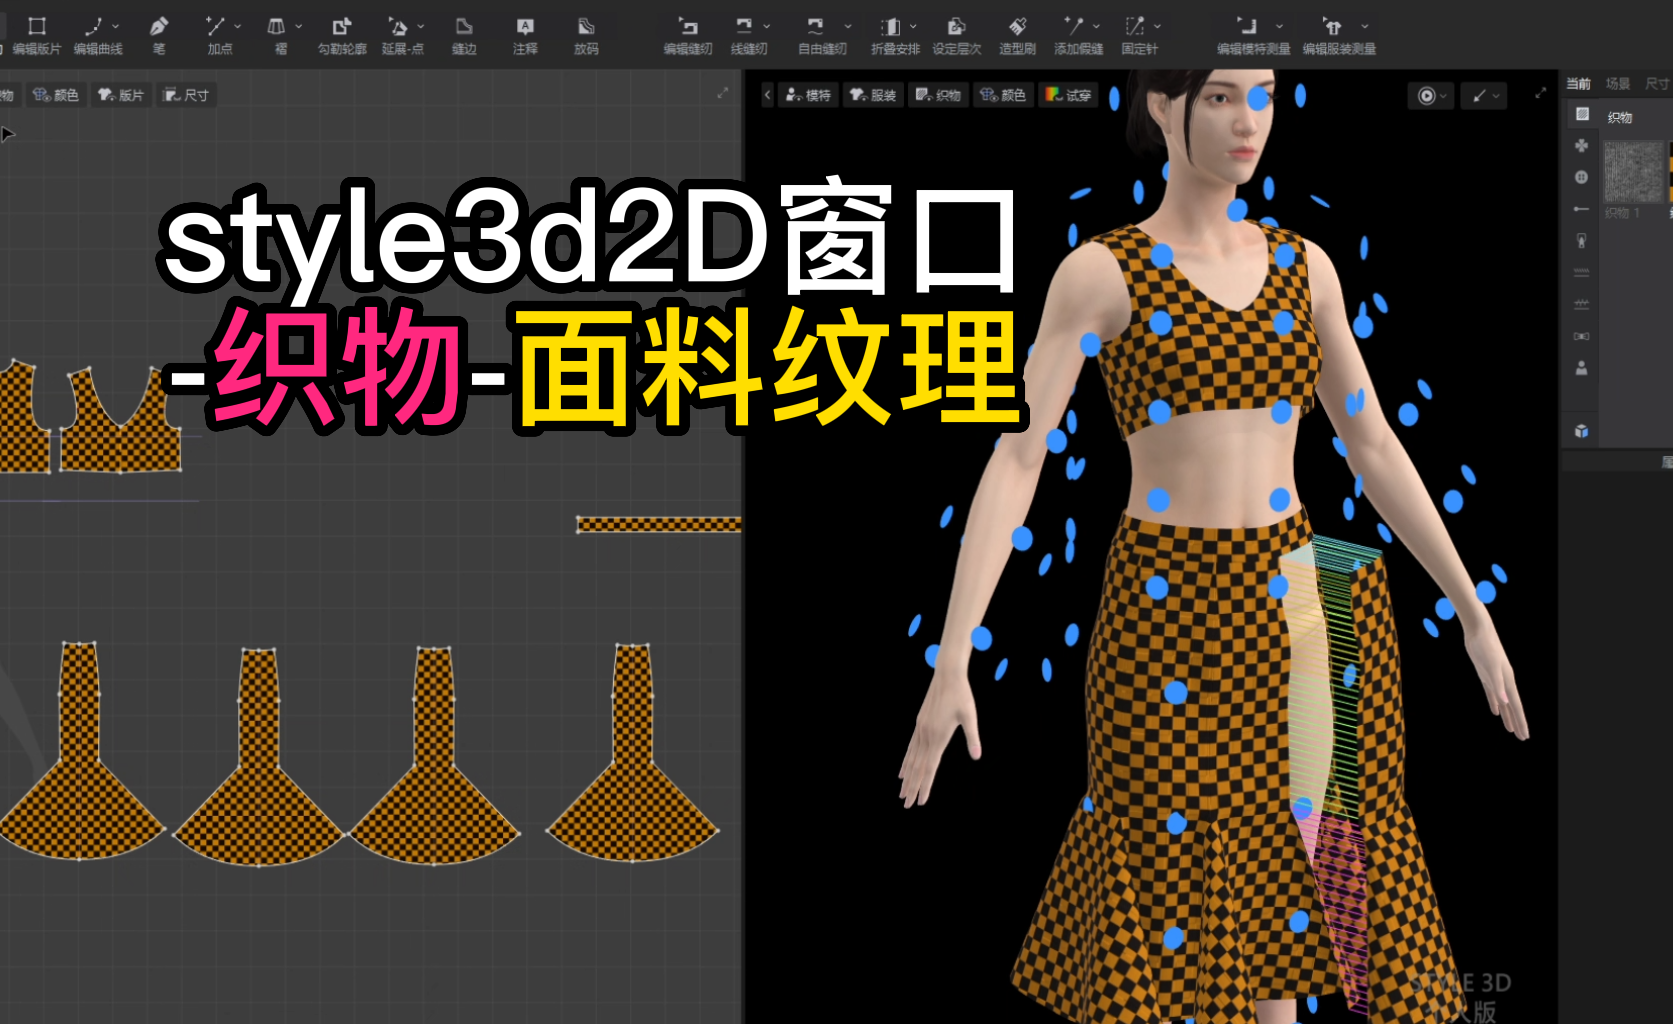Select the 褶 pleat tool

point(279,35)
